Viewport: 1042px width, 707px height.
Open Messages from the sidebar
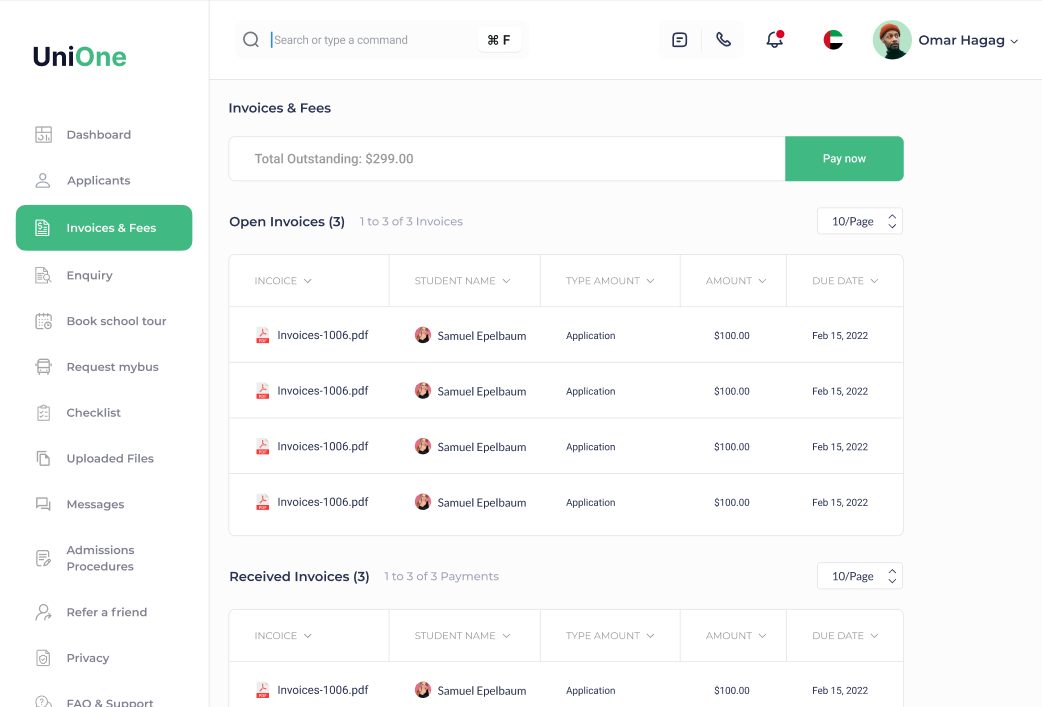(95, 504)
